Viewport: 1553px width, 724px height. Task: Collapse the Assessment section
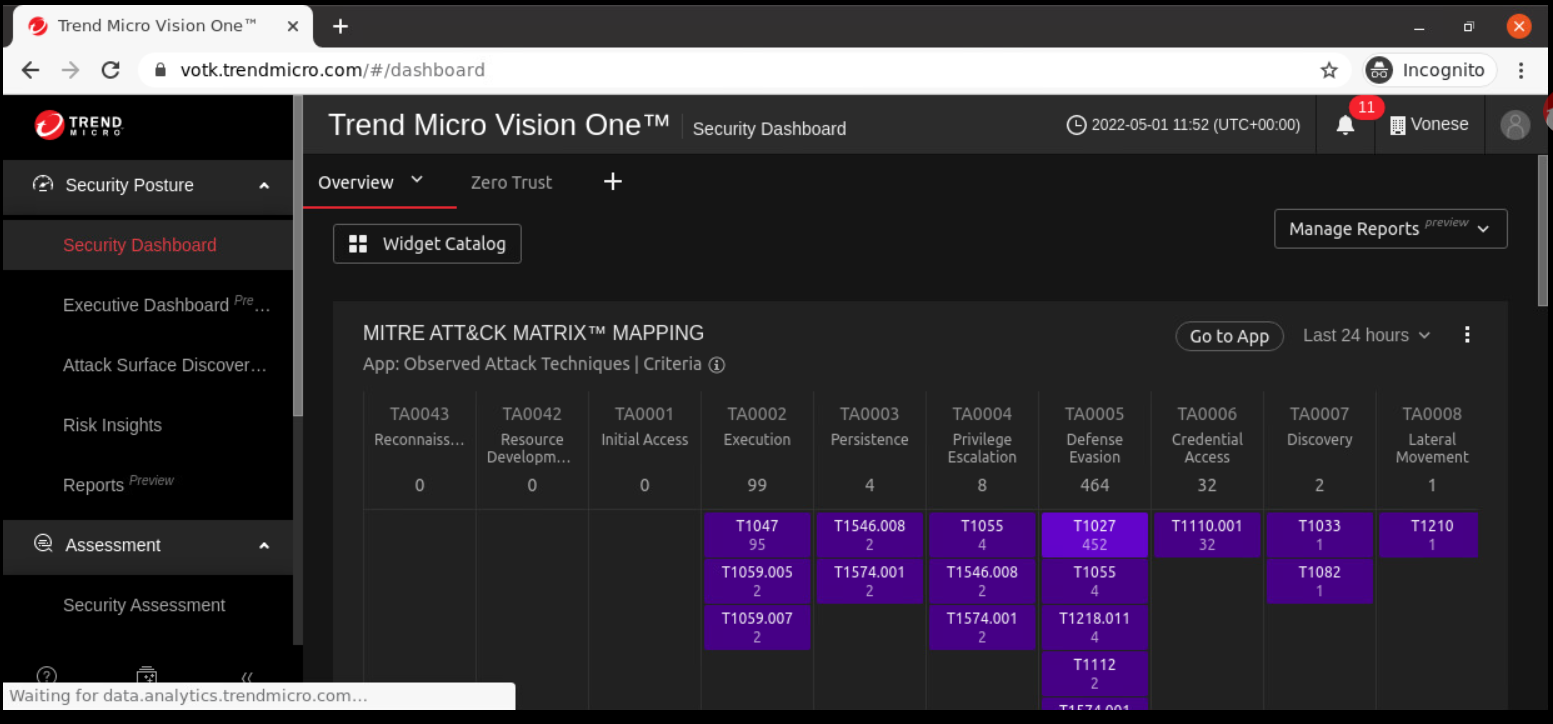click(264, 545)
